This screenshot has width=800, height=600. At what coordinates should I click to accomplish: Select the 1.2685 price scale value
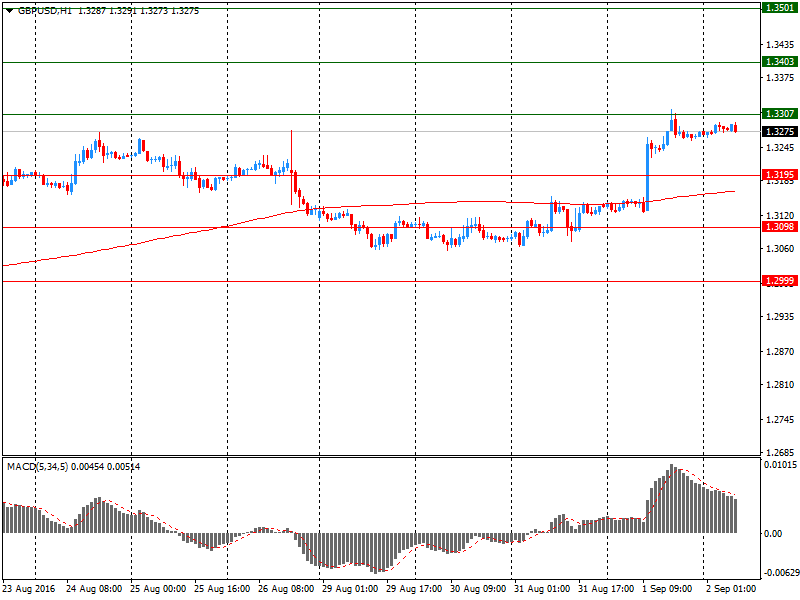point(780,453)
